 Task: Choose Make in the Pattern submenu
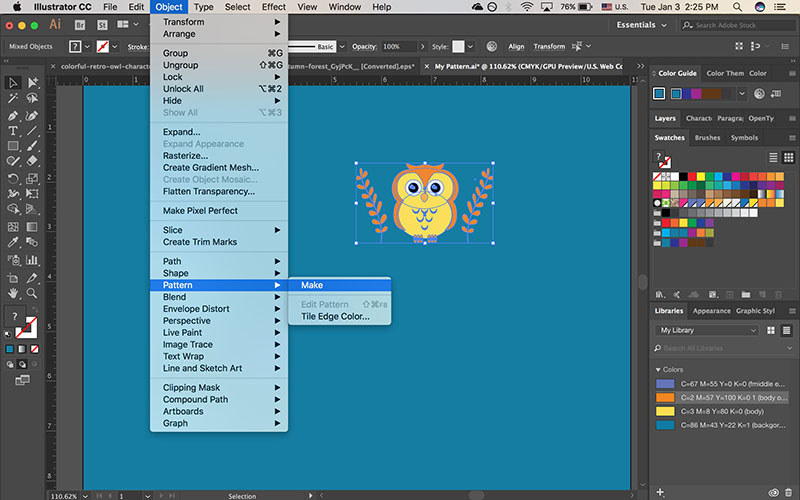(340, 285)
